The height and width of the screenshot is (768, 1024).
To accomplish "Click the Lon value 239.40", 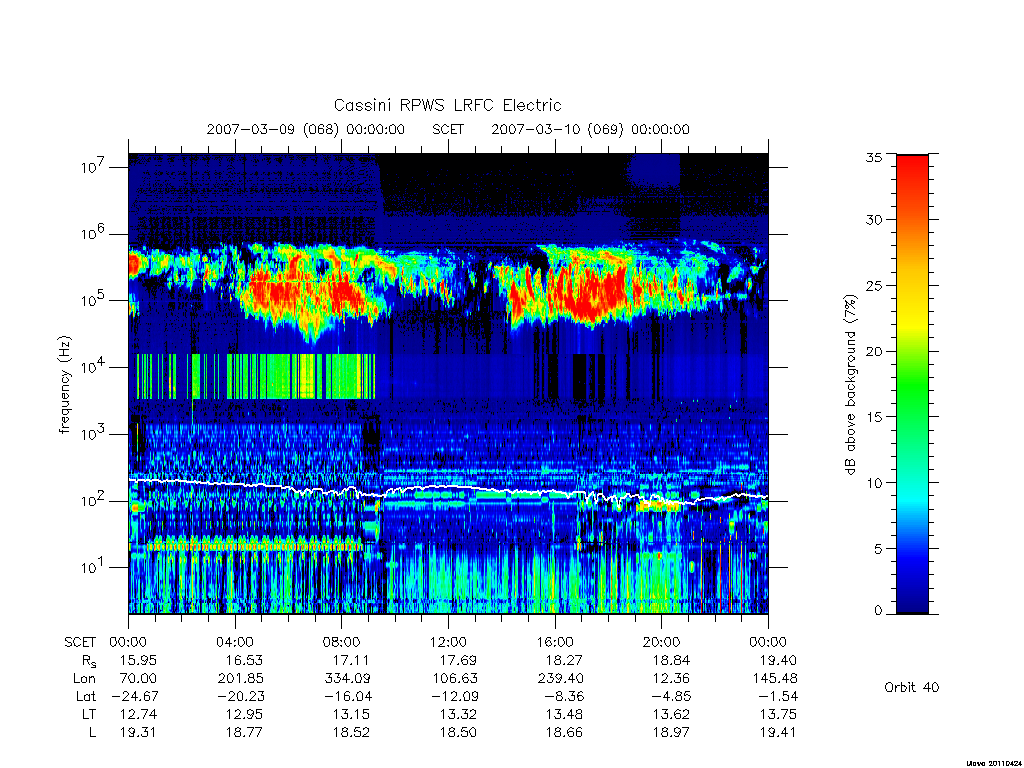I will [x=562, y=679].
